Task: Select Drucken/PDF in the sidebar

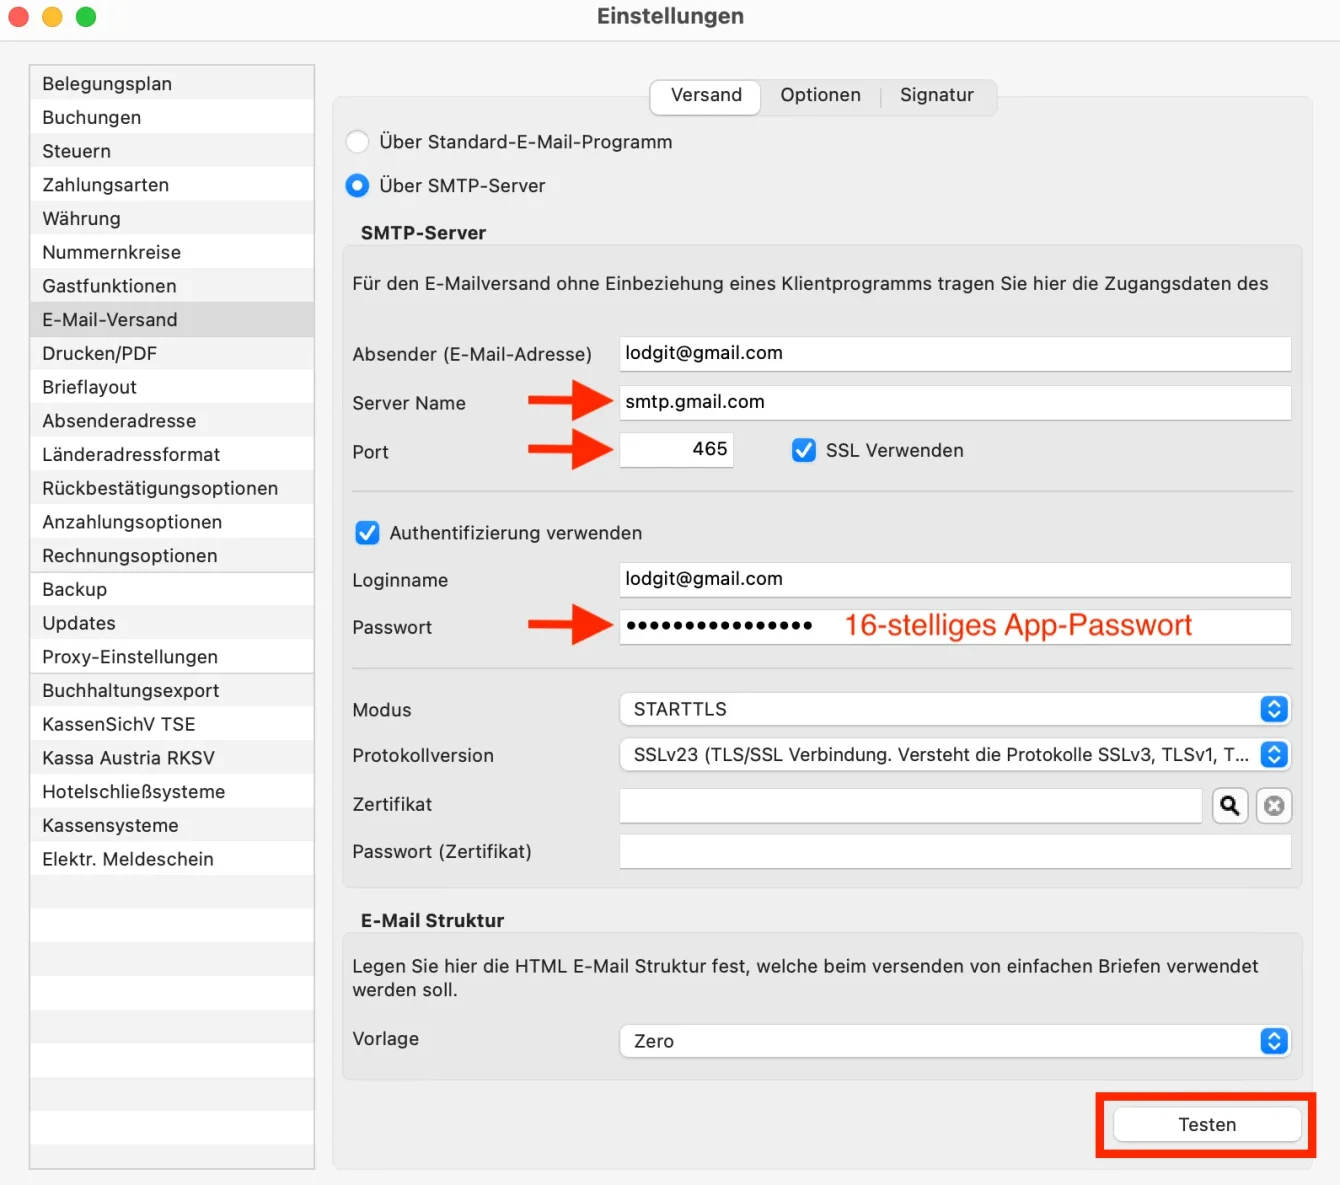Action: click(172, 354)
